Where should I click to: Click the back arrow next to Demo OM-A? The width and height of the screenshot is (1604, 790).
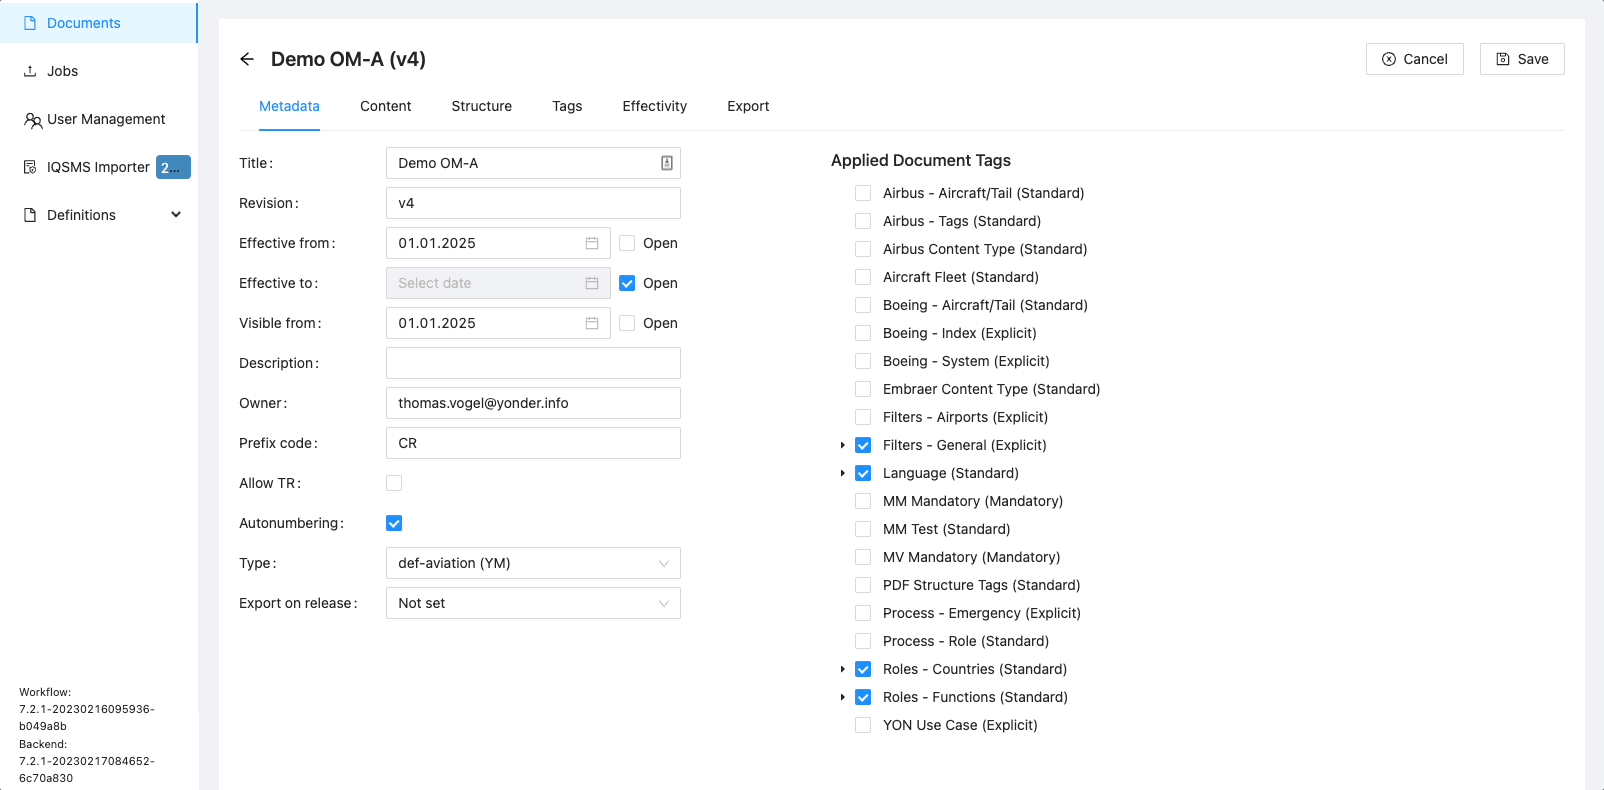(247, 59)
